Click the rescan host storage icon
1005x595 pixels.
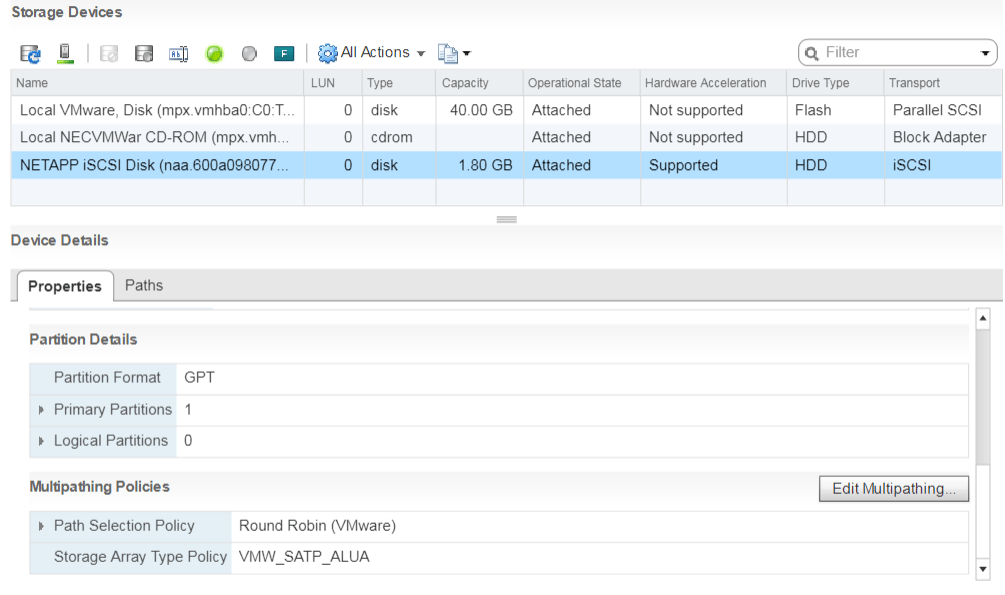tap(64, 53)
